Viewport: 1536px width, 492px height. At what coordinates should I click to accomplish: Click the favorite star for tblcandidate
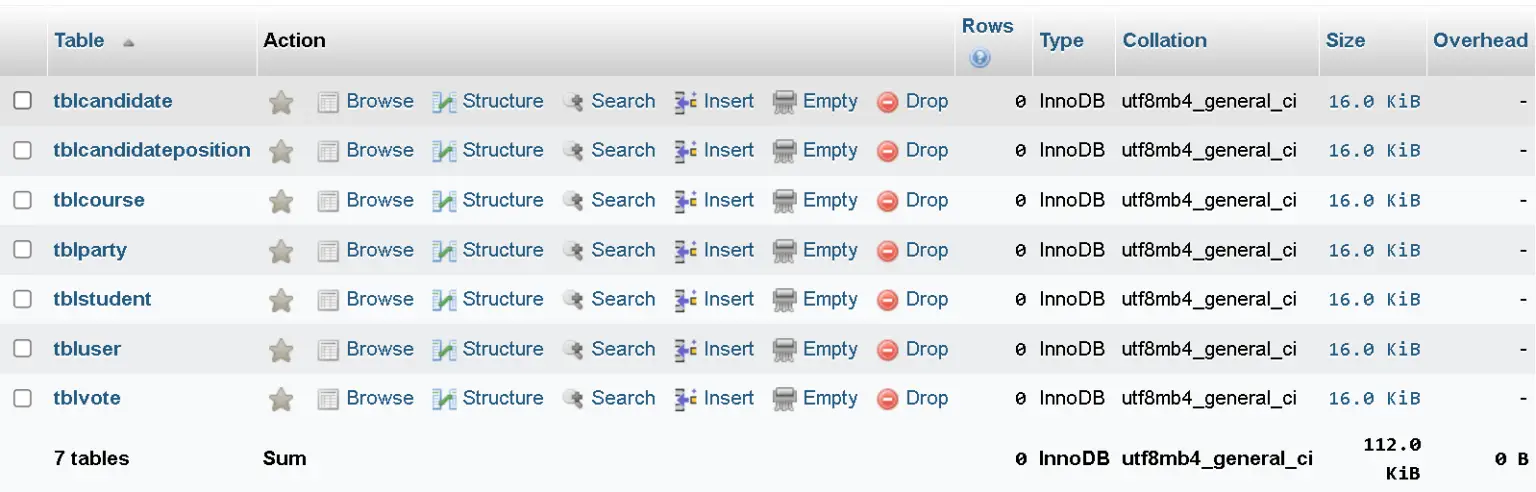point(281,102)
